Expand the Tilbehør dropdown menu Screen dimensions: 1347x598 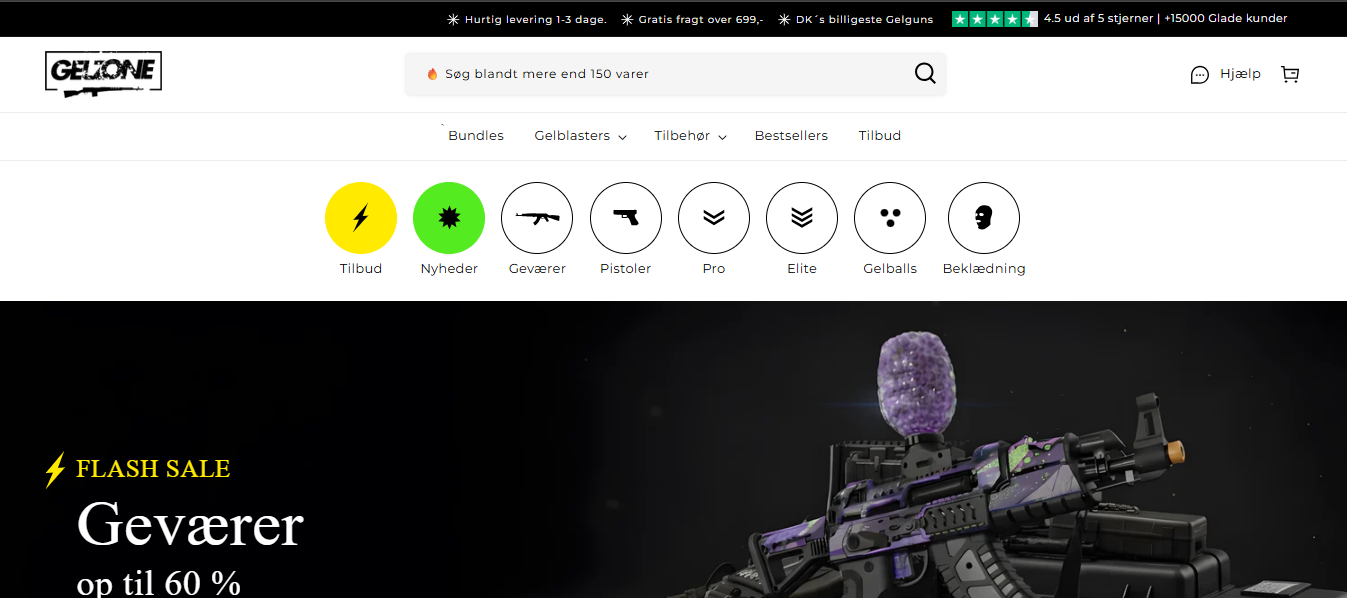click(690, 136)
